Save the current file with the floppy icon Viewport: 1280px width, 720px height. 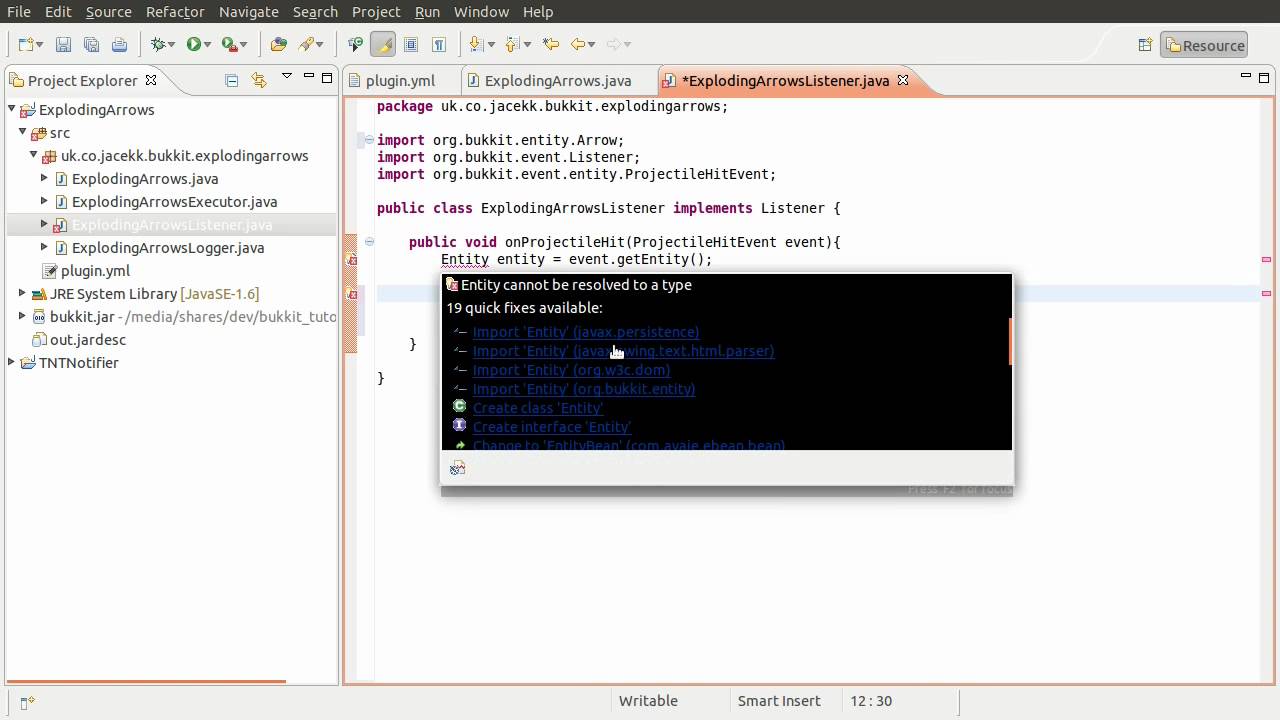63,44
